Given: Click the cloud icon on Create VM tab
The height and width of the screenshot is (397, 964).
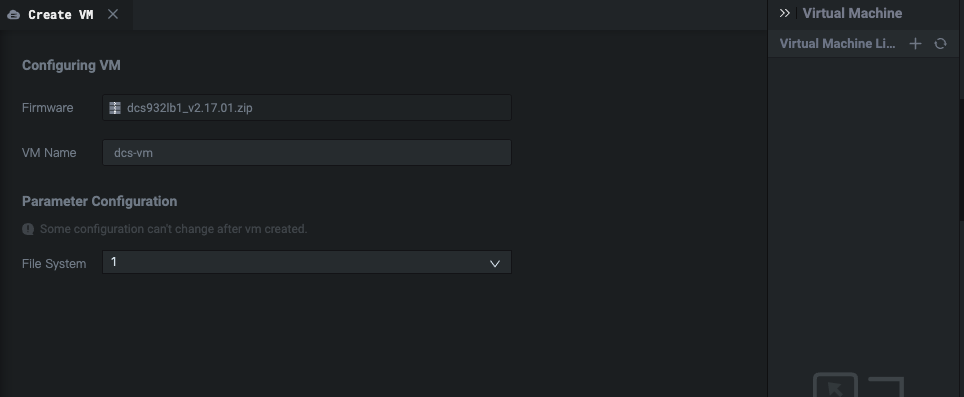Looking at the screenshot, I should pyautogui.click(x=14, y=15).
